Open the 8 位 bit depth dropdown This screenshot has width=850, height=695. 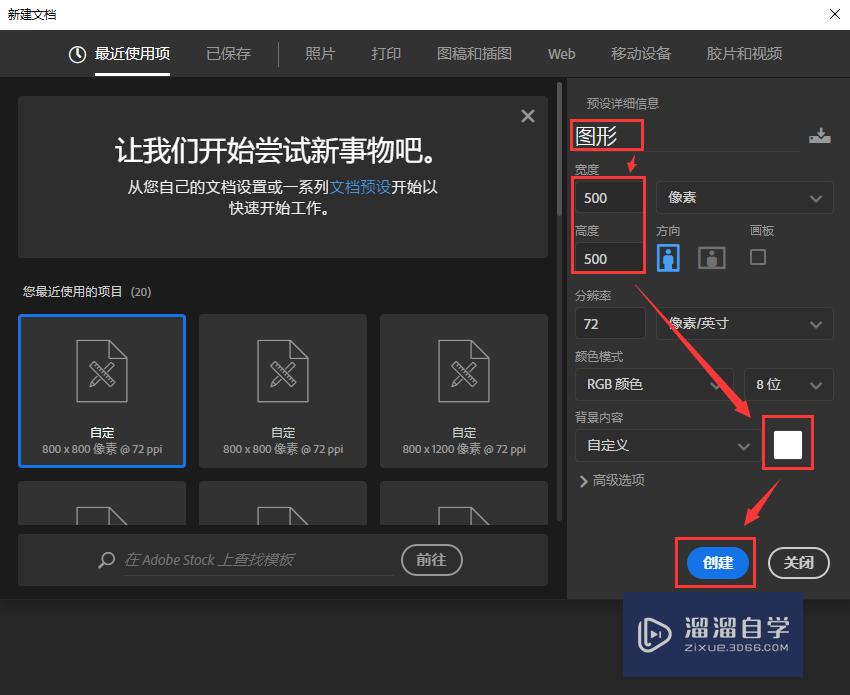point(789,384)
